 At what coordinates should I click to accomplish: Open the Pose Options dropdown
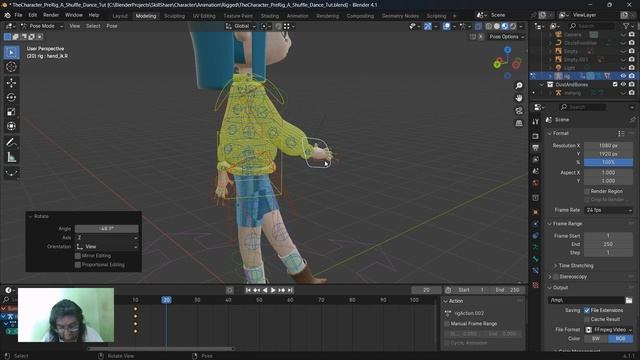(x=507, y=37)
